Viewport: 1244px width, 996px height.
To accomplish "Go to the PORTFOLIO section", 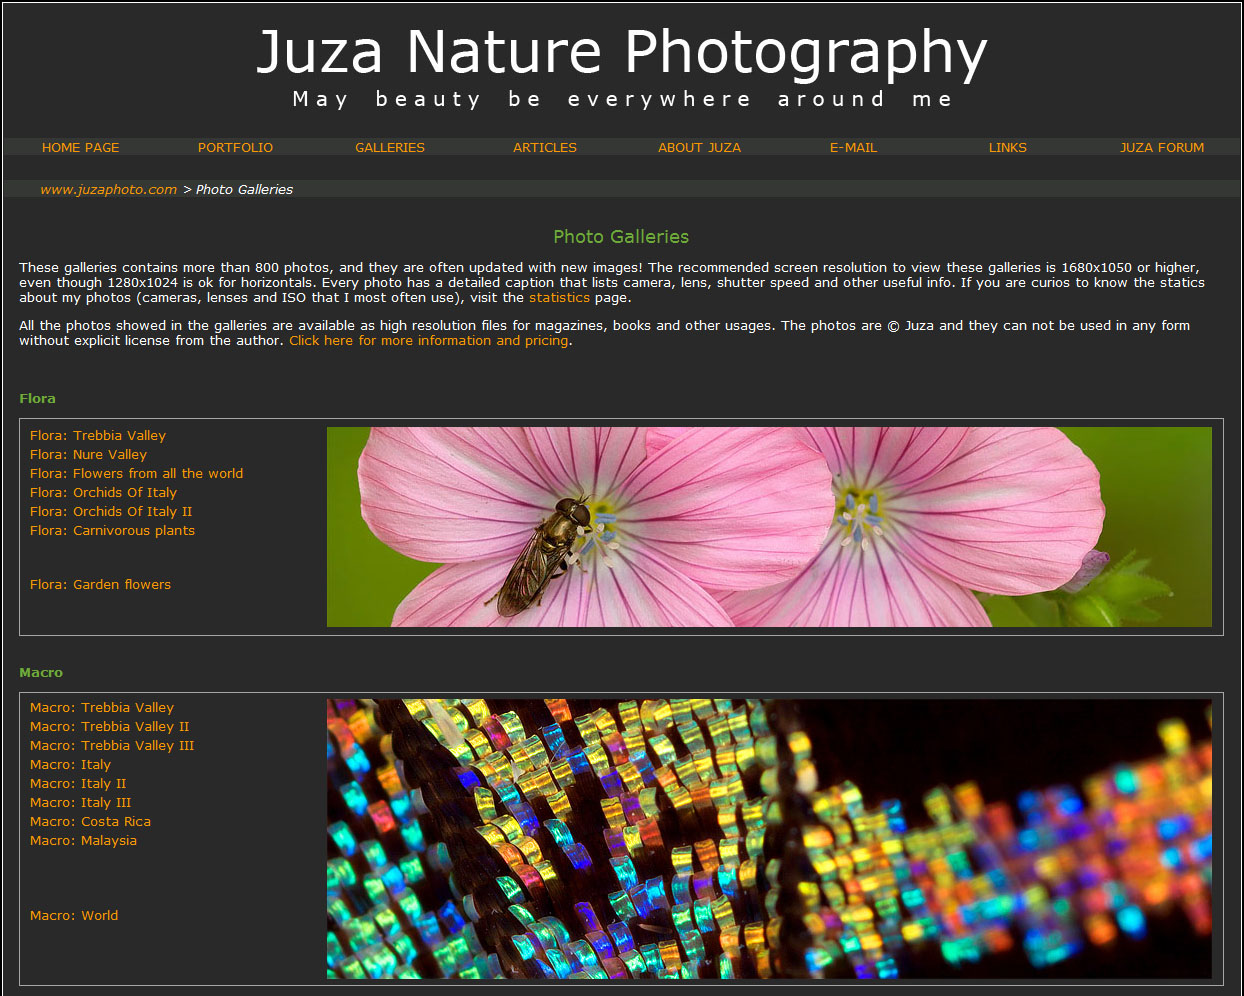I will coord(235,147).
